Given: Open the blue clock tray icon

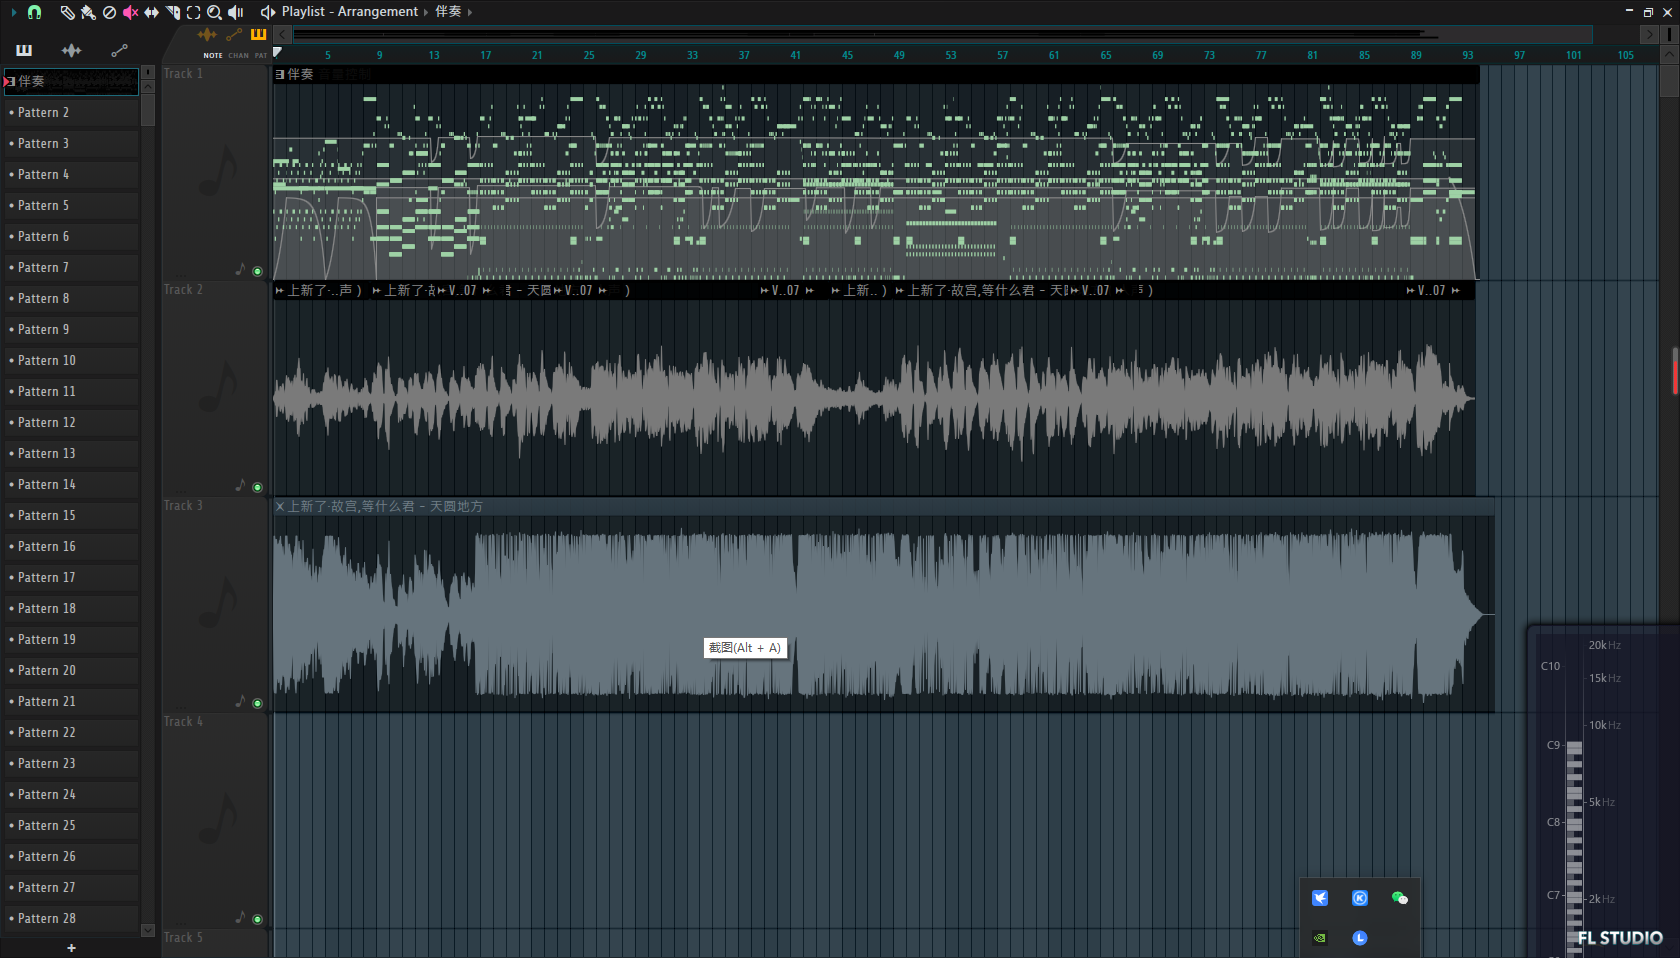Looking at the screenshot, I should point(1360,938).
